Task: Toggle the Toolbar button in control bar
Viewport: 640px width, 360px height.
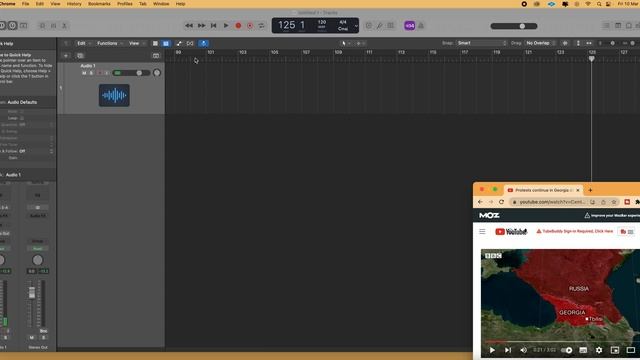Action: [24, 25]
